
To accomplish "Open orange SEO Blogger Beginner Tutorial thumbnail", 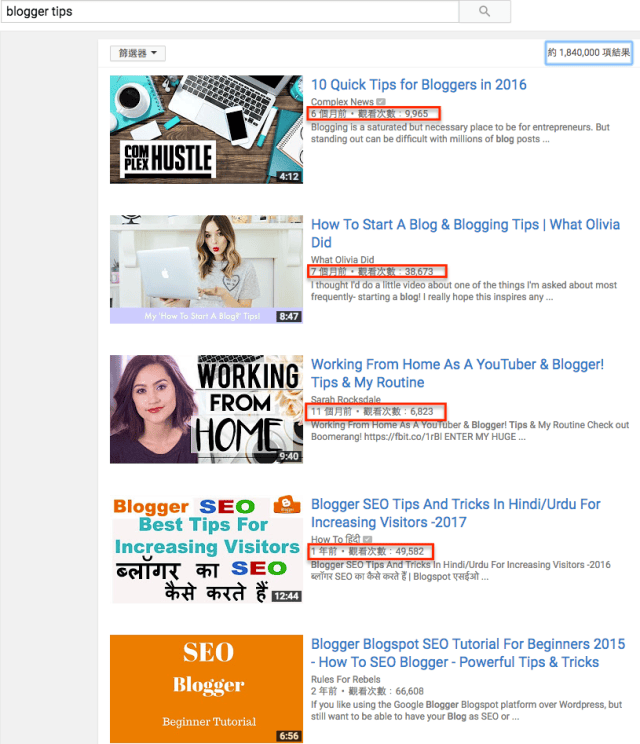I will pos(206,688).
